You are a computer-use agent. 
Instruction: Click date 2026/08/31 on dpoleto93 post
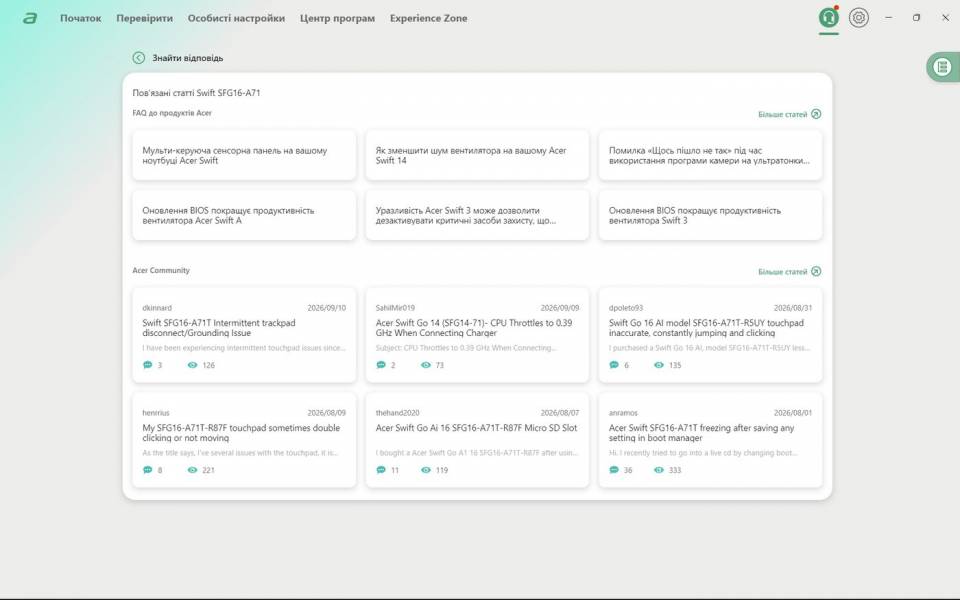click(793, 308)
